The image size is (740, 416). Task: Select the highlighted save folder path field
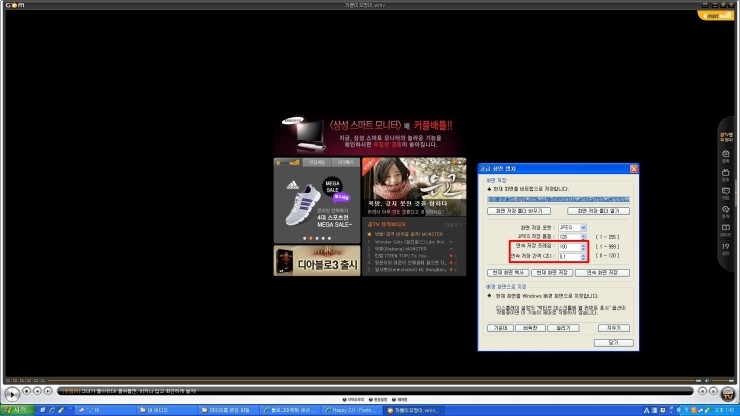coord(558,200)
